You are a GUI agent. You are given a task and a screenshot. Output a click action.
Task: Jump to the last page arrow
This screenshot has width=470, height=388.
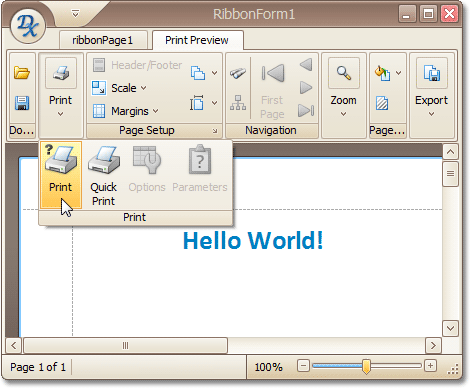306,110
